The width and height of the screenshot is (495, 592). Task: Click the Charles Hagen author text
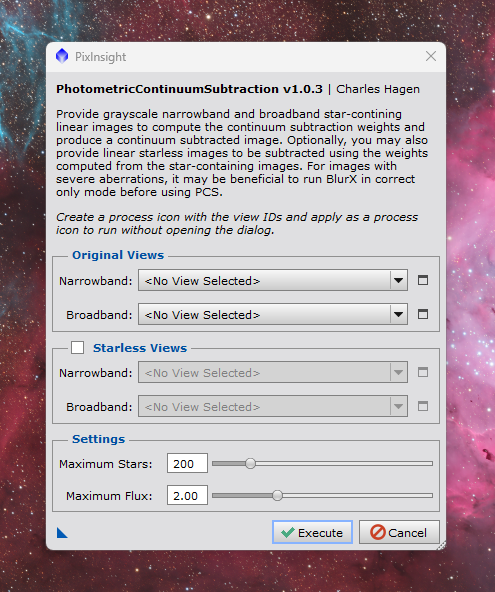click(x=378, y=89)
